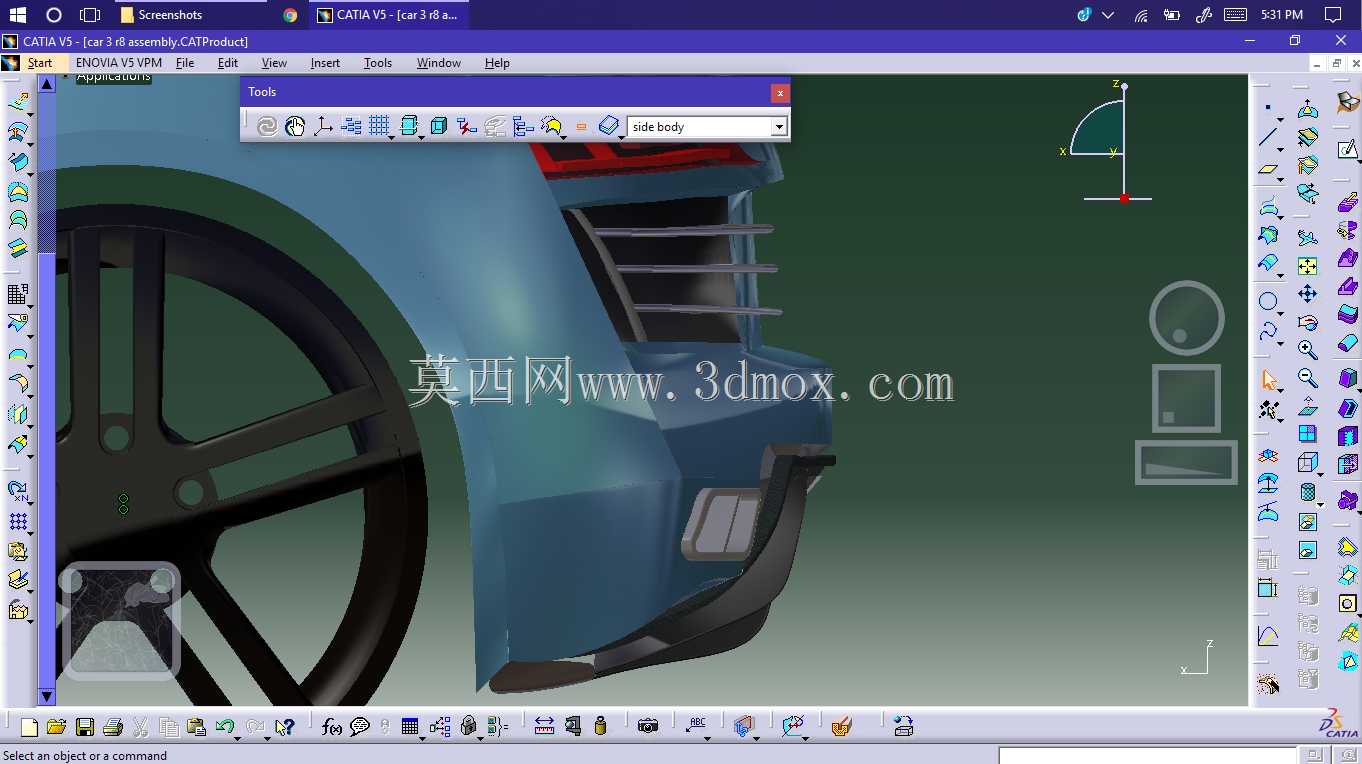The image size is (1362, 764).
Task: Open the Design Table icon
Action: [x=410, y=727]
